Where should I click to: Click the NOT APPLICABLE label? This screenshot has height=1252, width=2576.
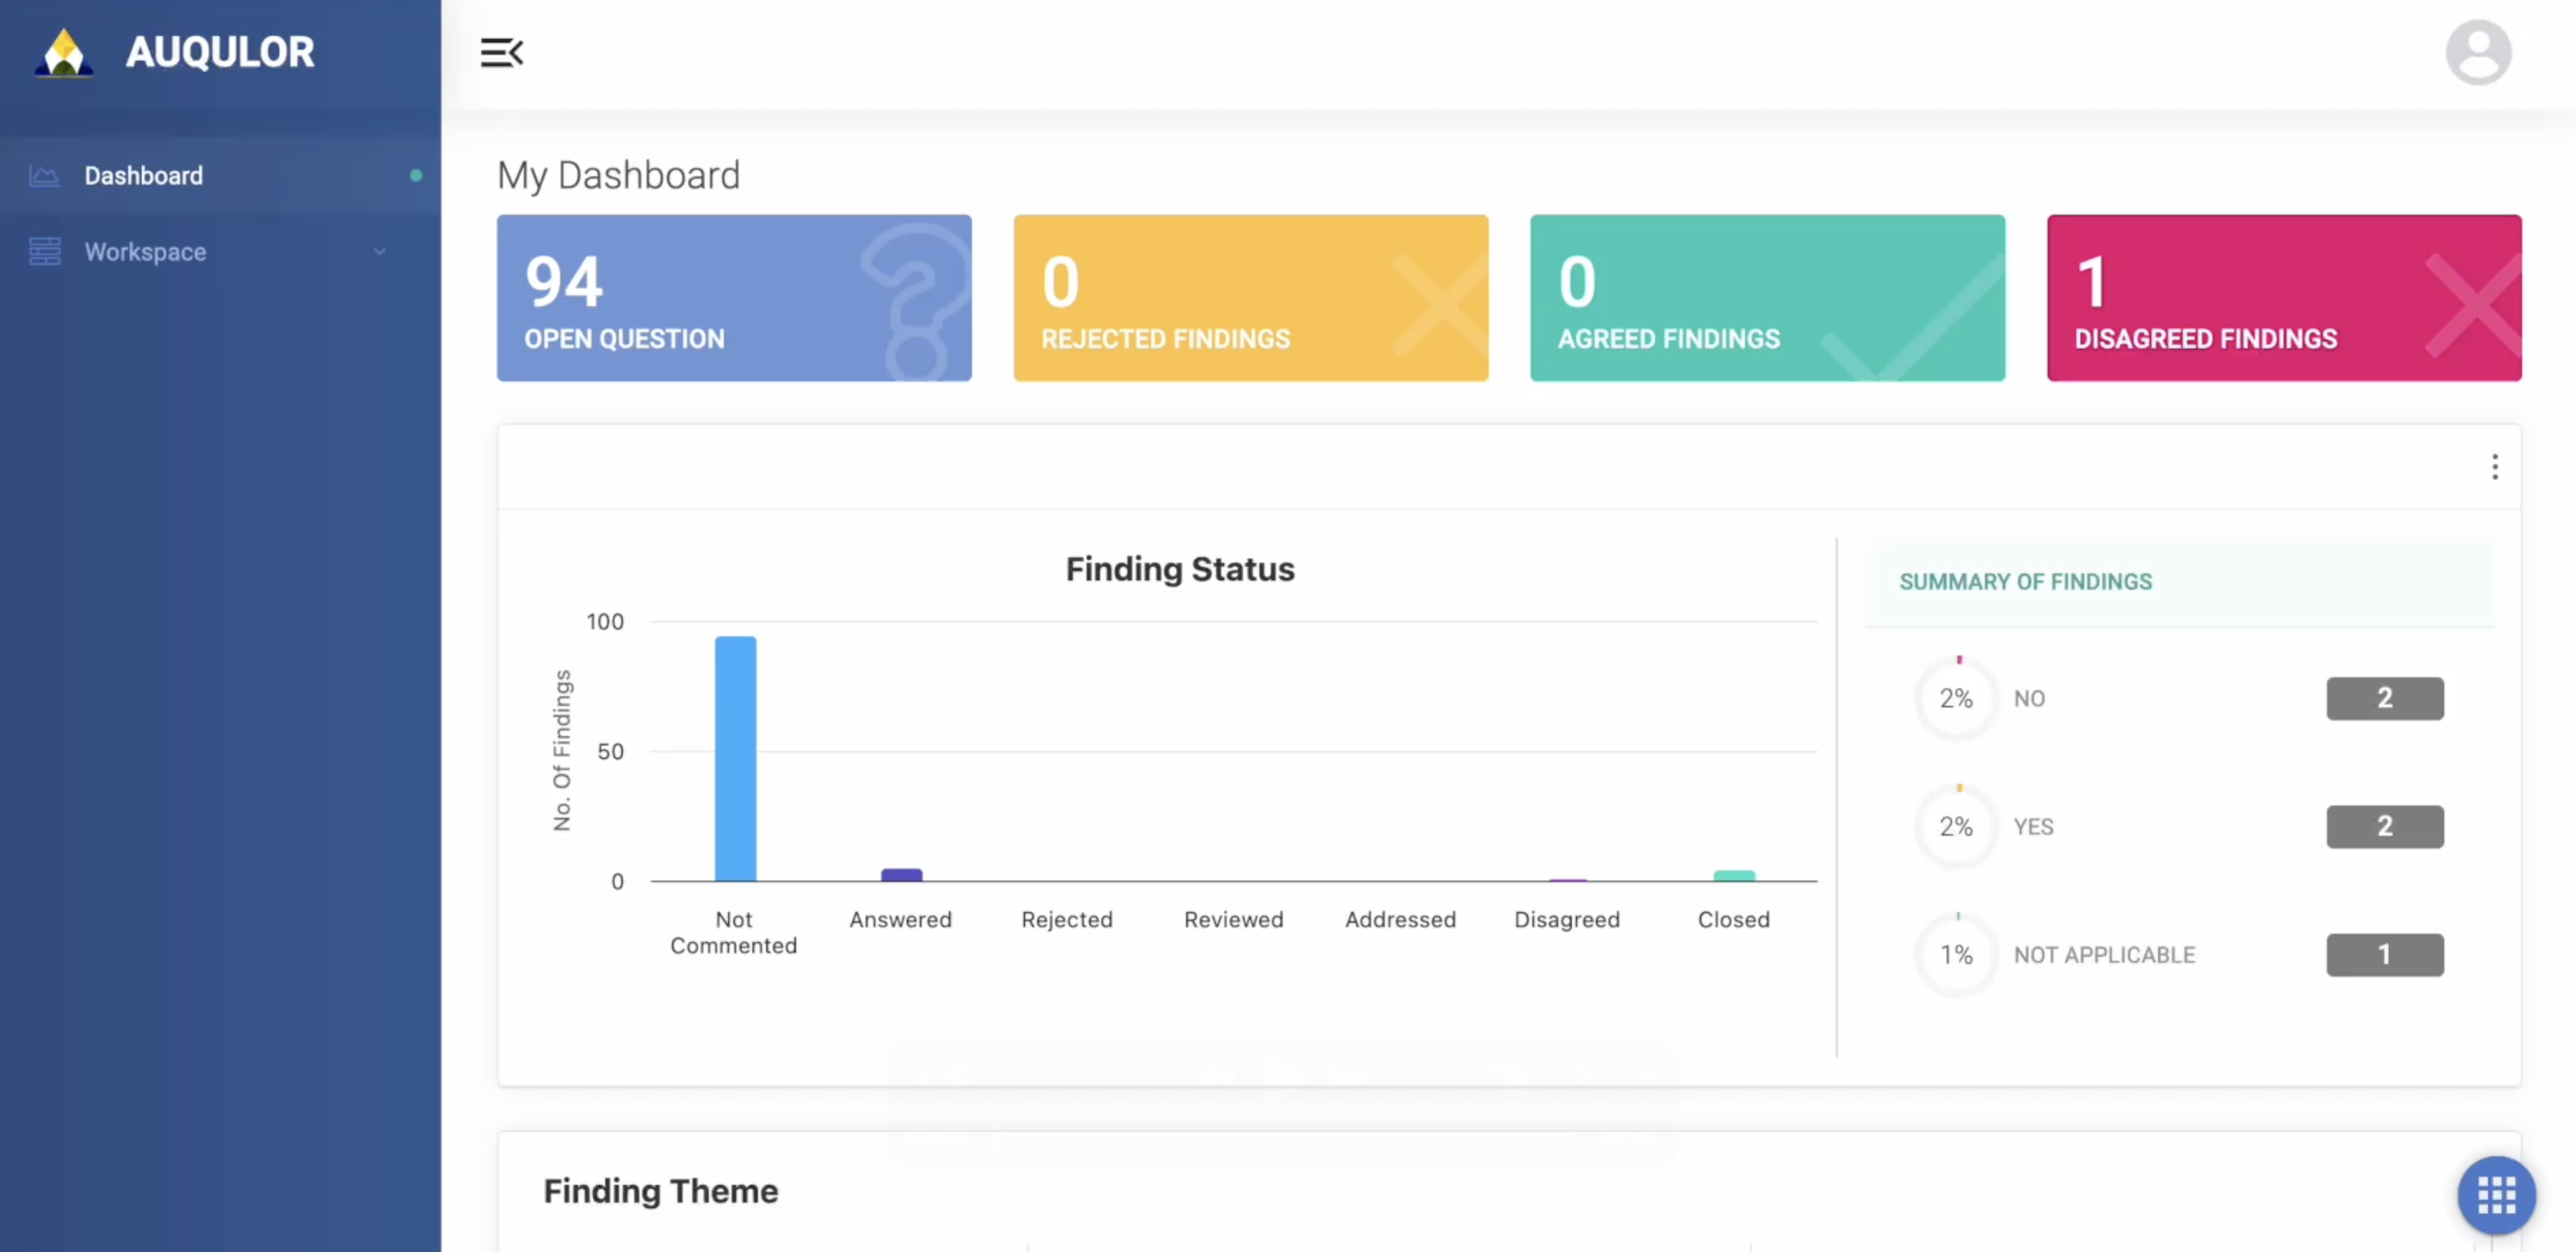(x=2104, y=954)
